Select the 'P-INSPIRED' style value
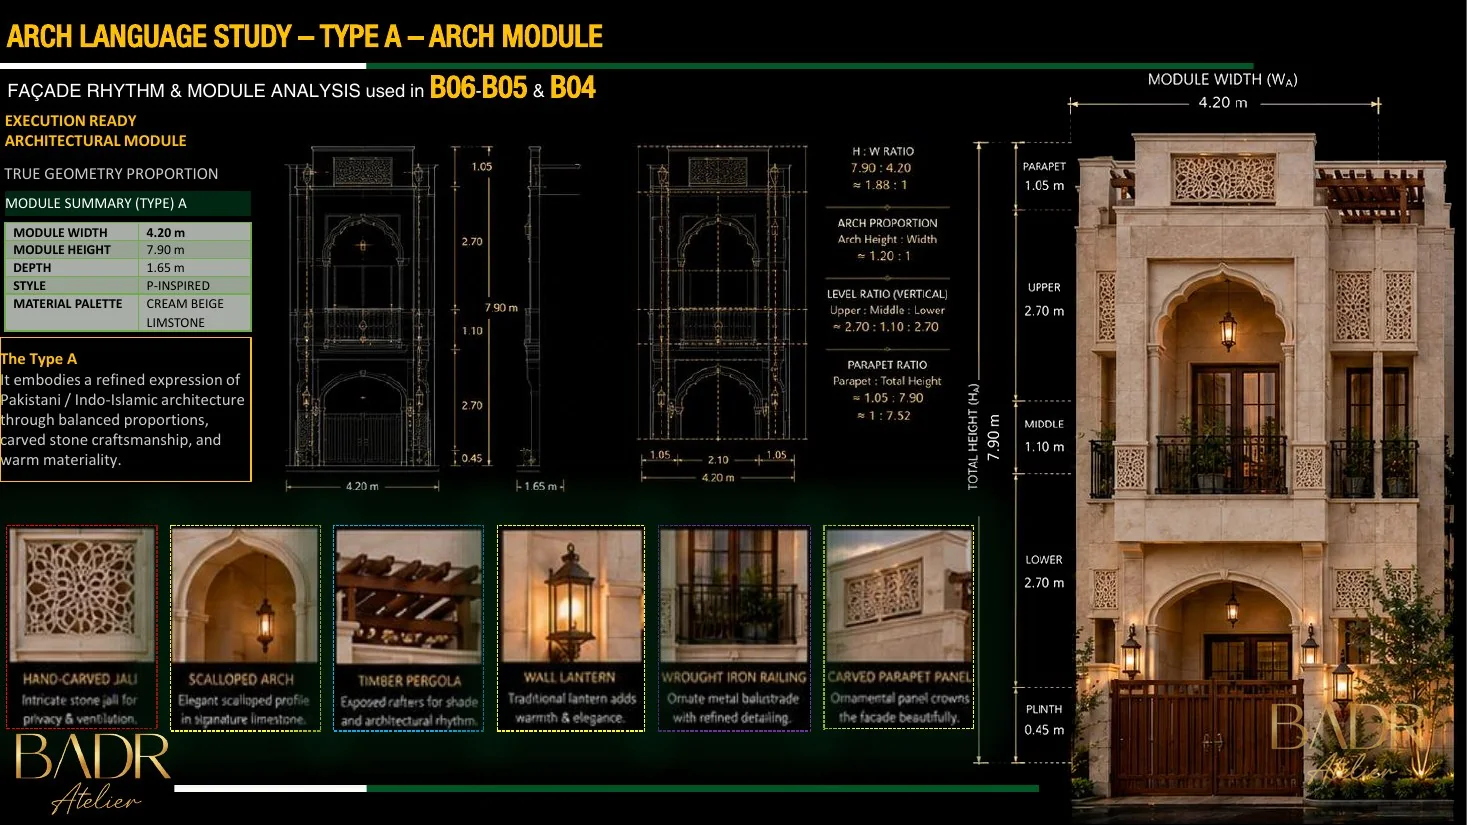This screenshot has width=1467, height=825. pos(178,286)
